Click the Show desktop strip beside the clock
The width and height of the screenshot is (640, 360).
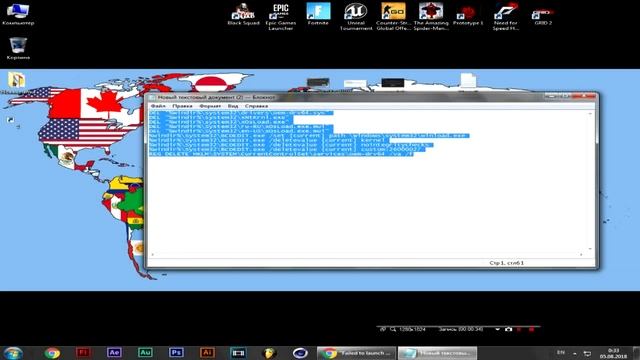636,353
